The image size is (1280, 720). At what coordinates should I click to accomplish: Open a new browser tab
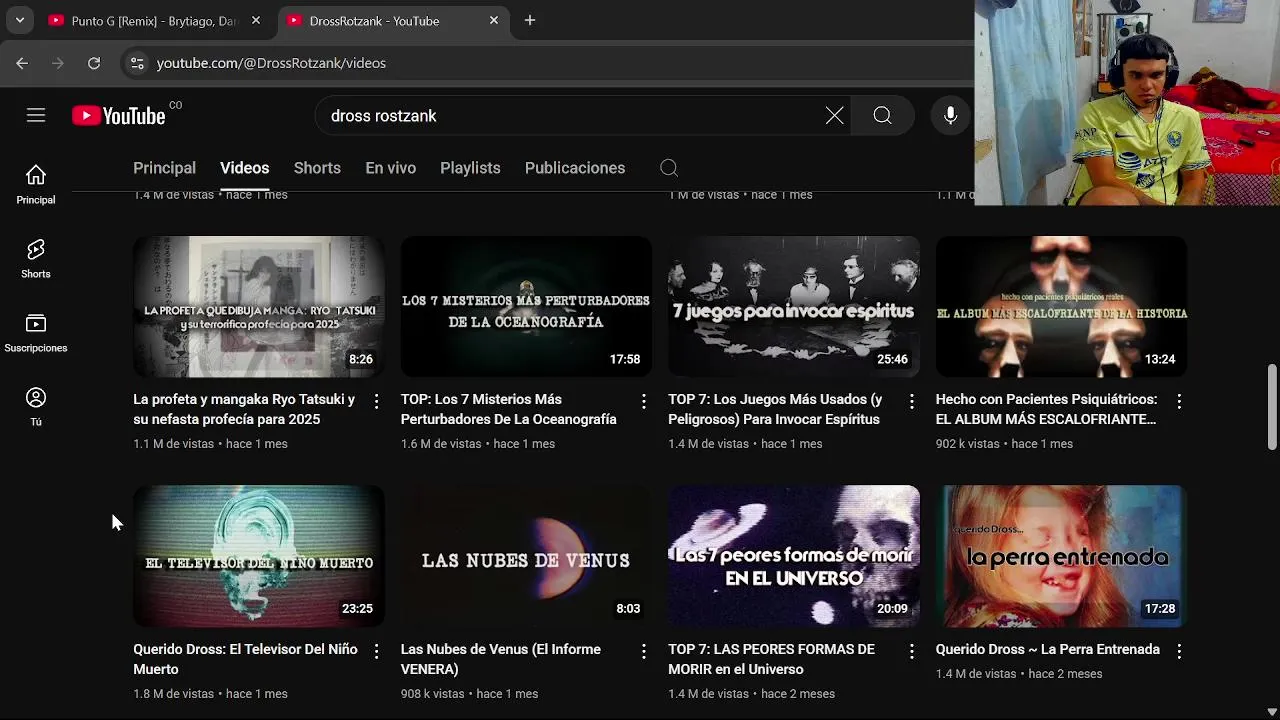530,20
